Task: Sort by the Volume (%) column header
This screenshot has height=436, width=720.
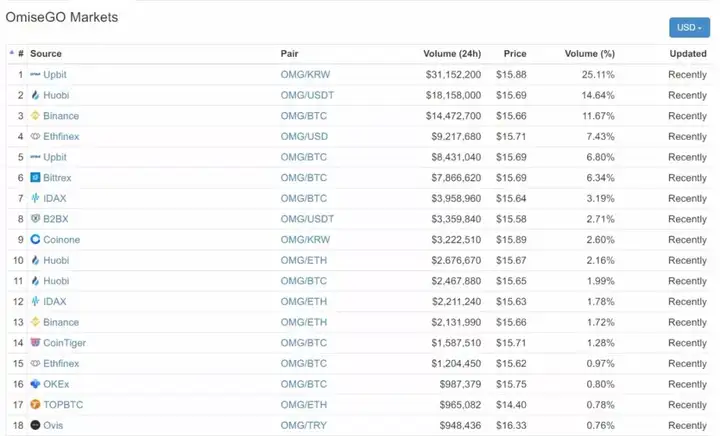Action: click(590, 54)
